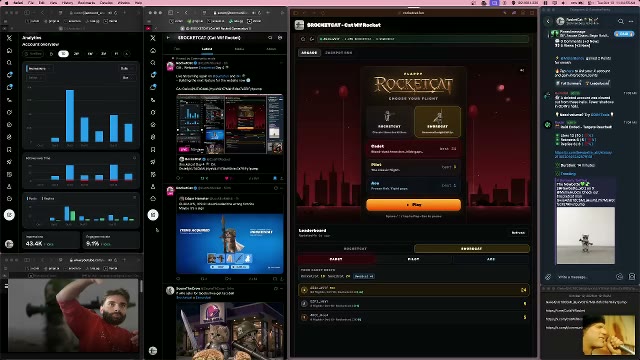This screenshot has width=640, height=360.
Task: Open Bar chart type dropdown in Analytics
Action: pos(127,78)
